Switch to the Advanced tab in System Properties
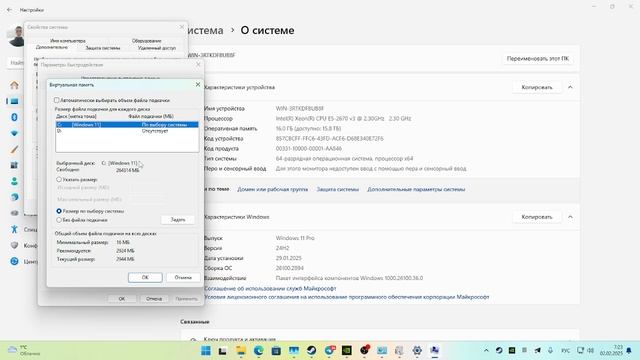 pos(52,47)
